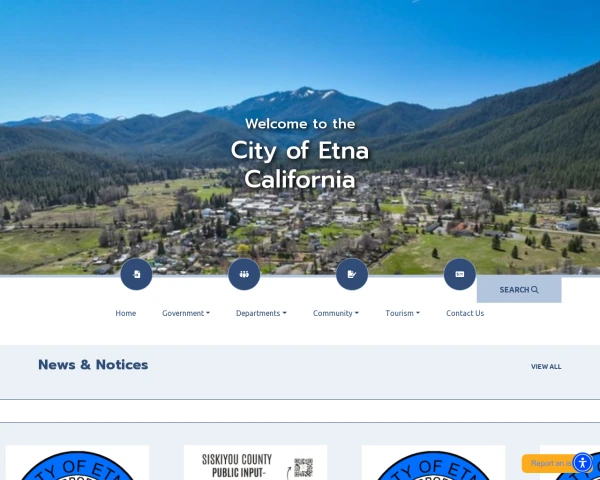Click the document file circular quick-link icon
Viewport: 600px width, 480px height.
tap(136, 274)
